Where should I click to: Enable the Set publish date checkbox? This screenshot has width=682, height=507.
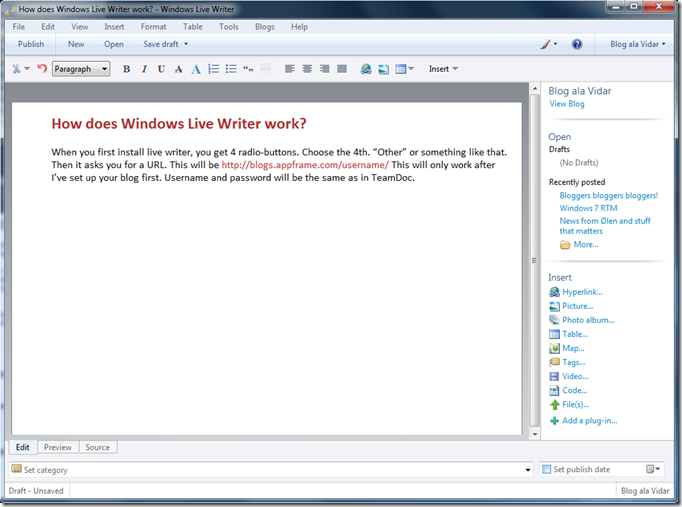(x=546, y=469)
